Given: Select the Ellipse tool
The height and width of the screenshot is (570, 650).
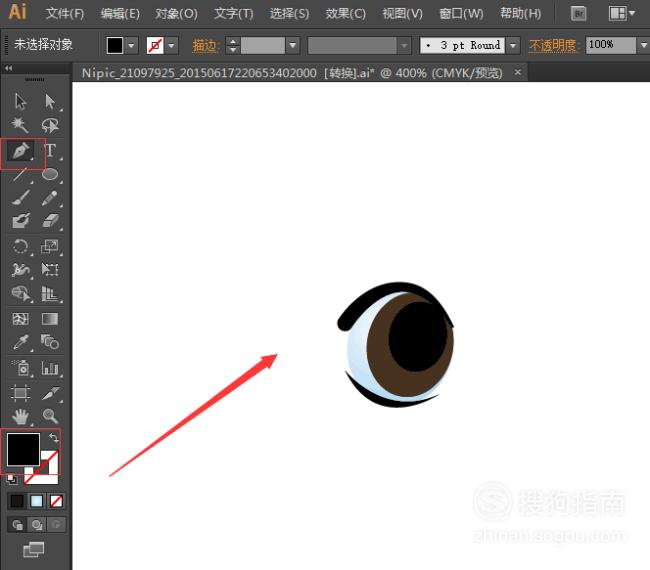Looking at the screenshot, I should click(x=50, y=175).
